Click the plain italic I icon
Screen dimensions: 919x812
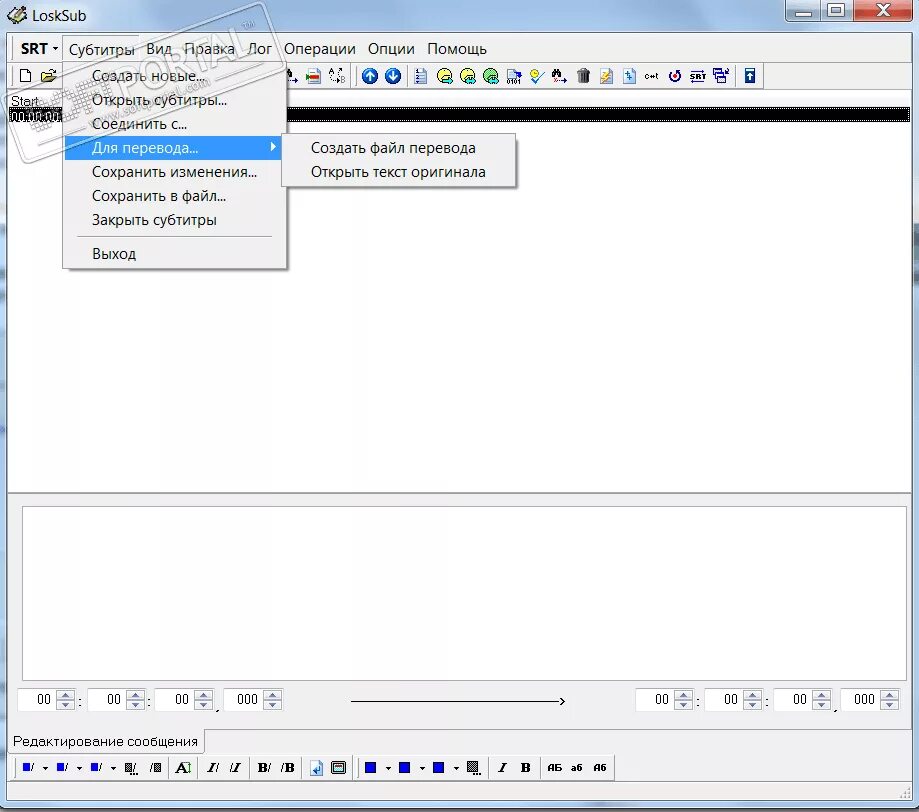pyautogui.click(x=502, y=767)
